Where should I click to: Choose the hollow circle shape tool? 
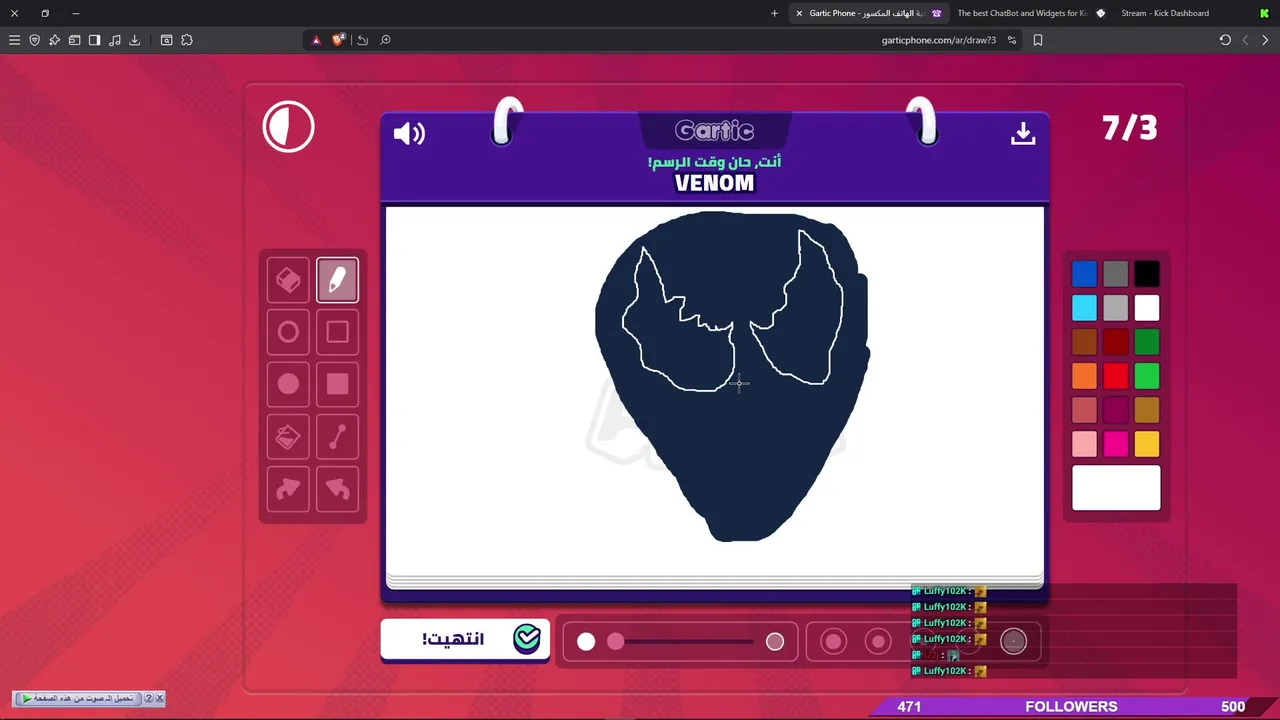(x=288, y=332)
